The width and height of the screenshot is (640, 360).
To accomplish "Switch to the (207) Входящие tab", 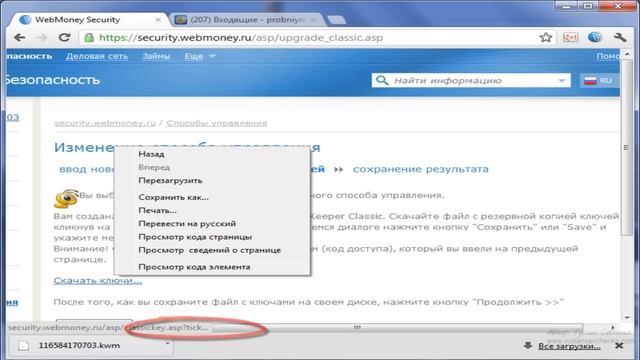I will pyautogui.click(x=247, y=20).
